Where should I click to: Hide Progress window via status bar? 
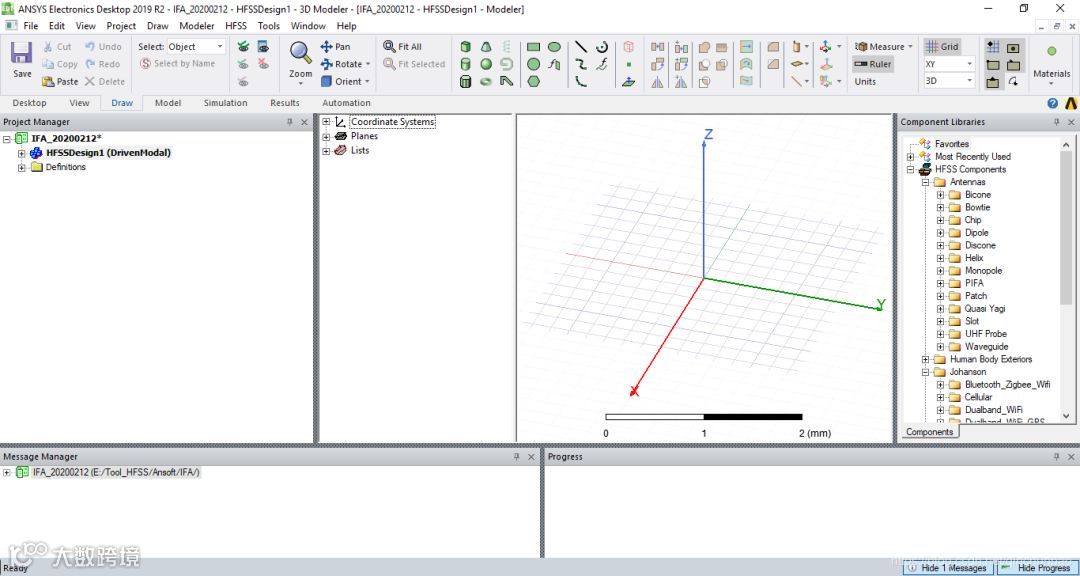[x=1036, y=568]
